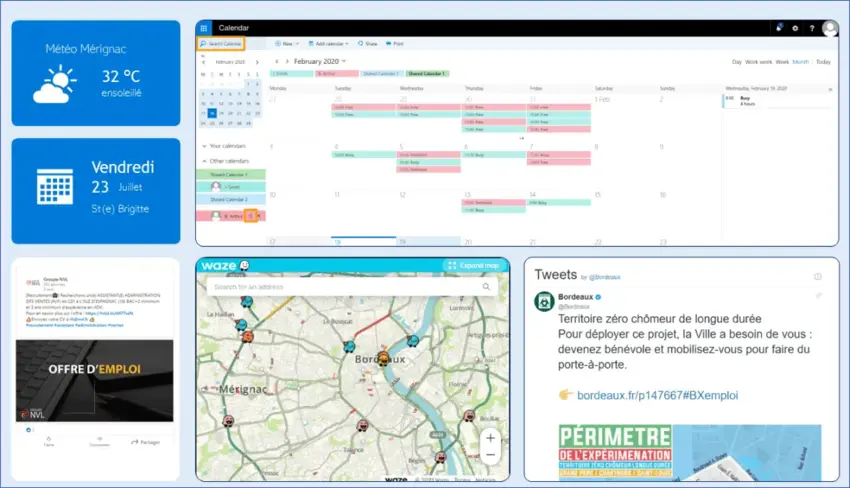Click the Expand map button
This screenshot has height=488, width=850.
pyautogui.click(x=476, y=266)
